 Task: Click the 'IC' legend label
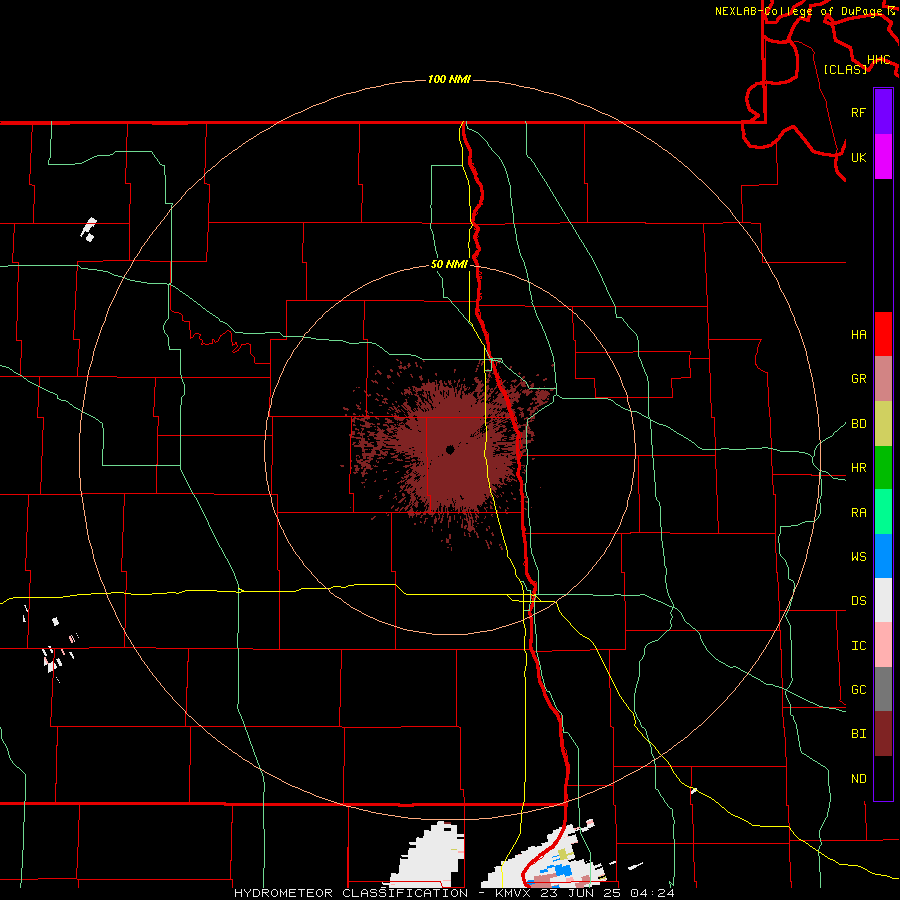tap(858, 646)
